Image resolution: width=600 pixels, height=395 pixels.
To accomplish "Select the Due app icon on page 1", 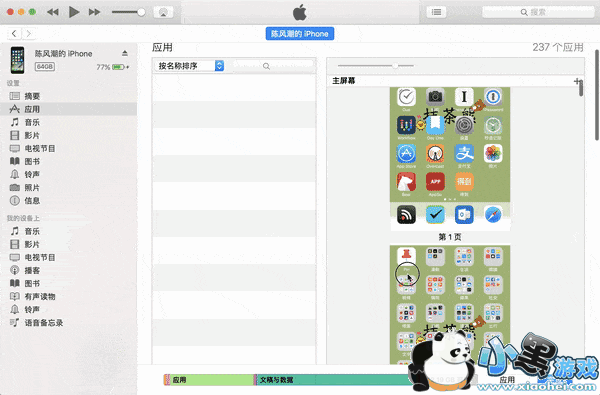I will click(x=406, y=97).
